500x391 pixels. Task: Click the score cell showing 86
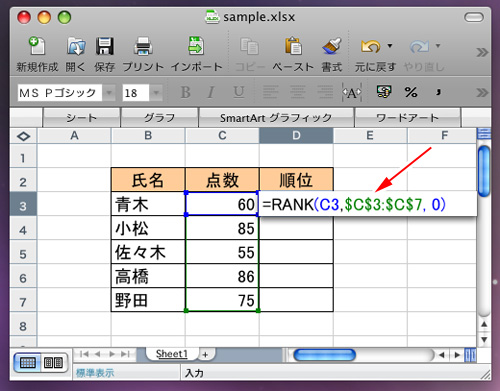click(x=222, y=276)
